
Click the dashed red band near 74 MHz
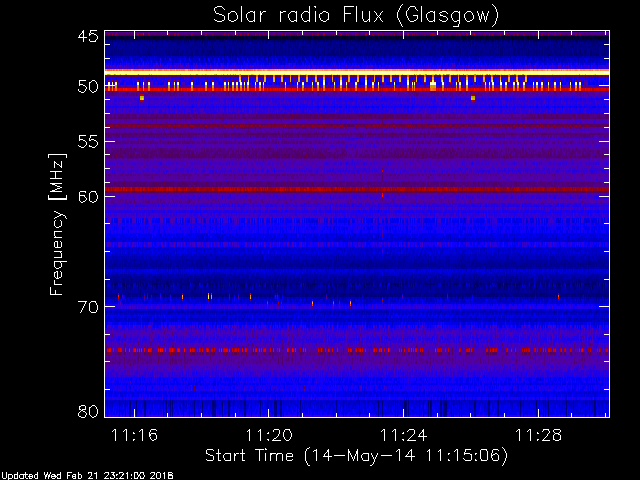[x=357, y=350]
